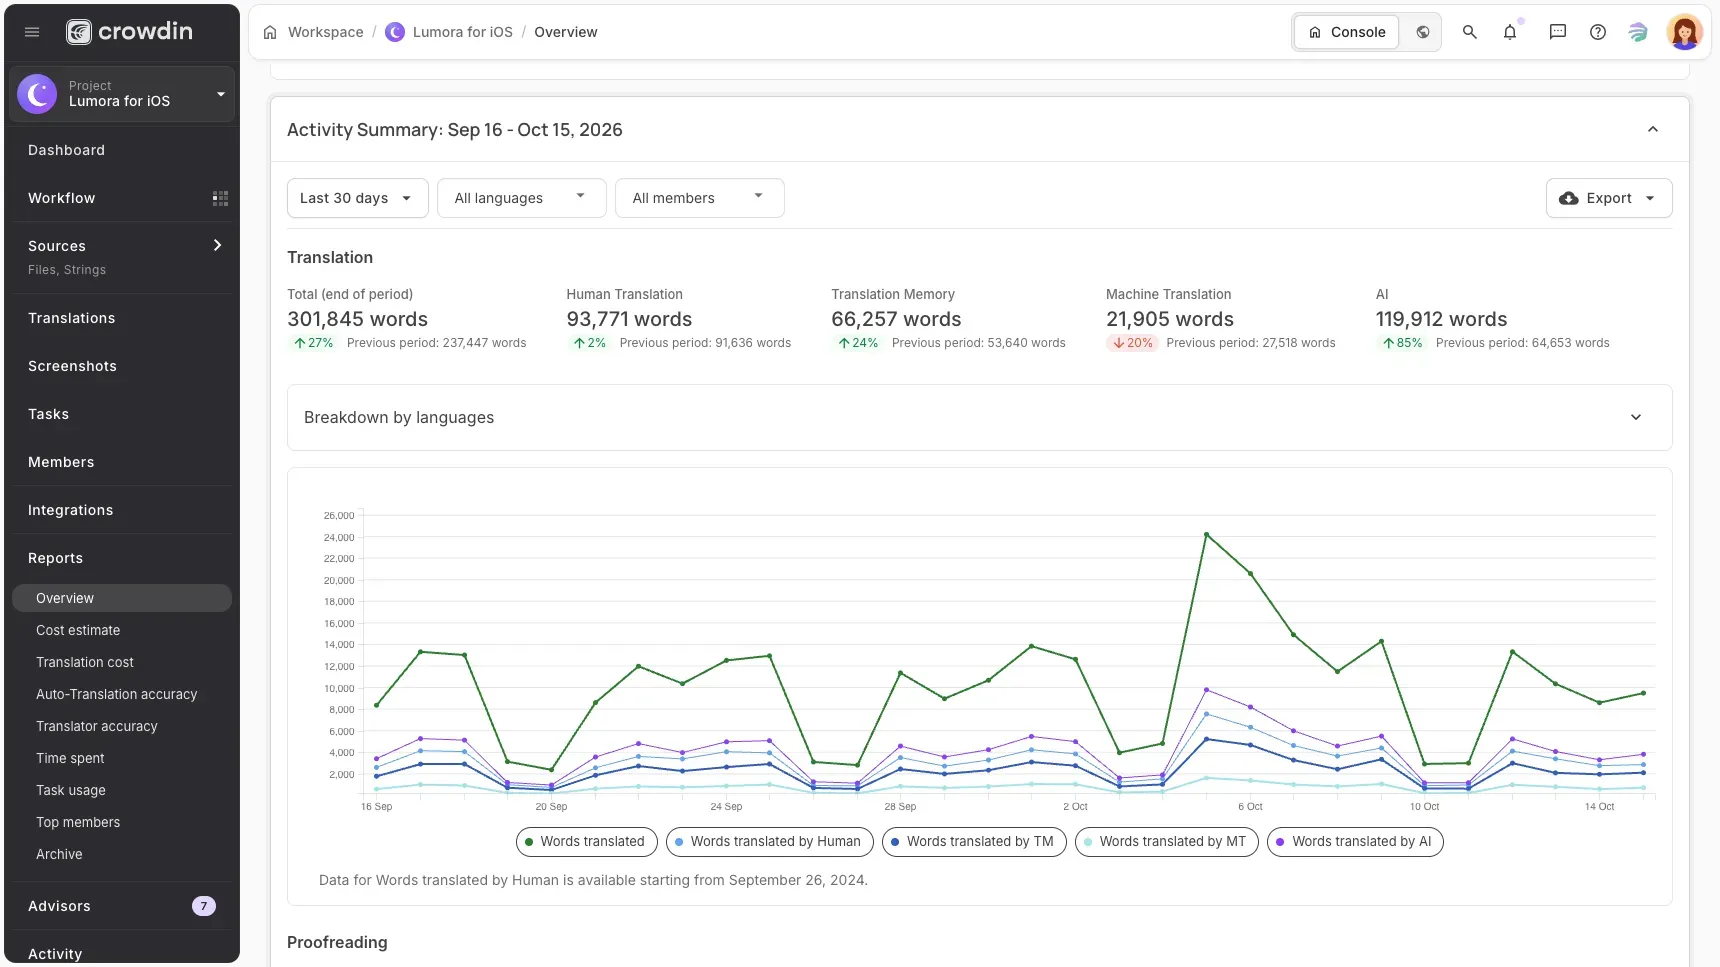Click the Proofreading section heading
Image resolution: width=1720 pixels, height=967 pixels.
coord(337,942)
